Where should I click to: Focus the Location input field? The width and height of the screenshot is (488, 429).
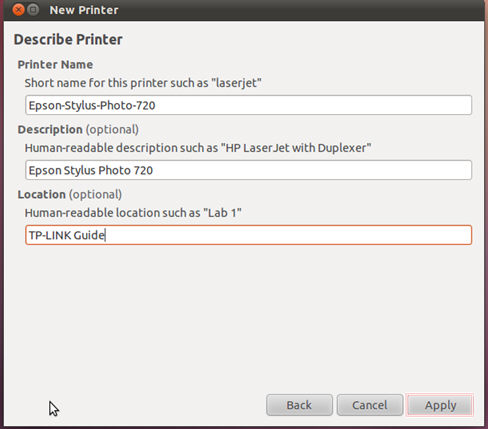tap(248, 235)
